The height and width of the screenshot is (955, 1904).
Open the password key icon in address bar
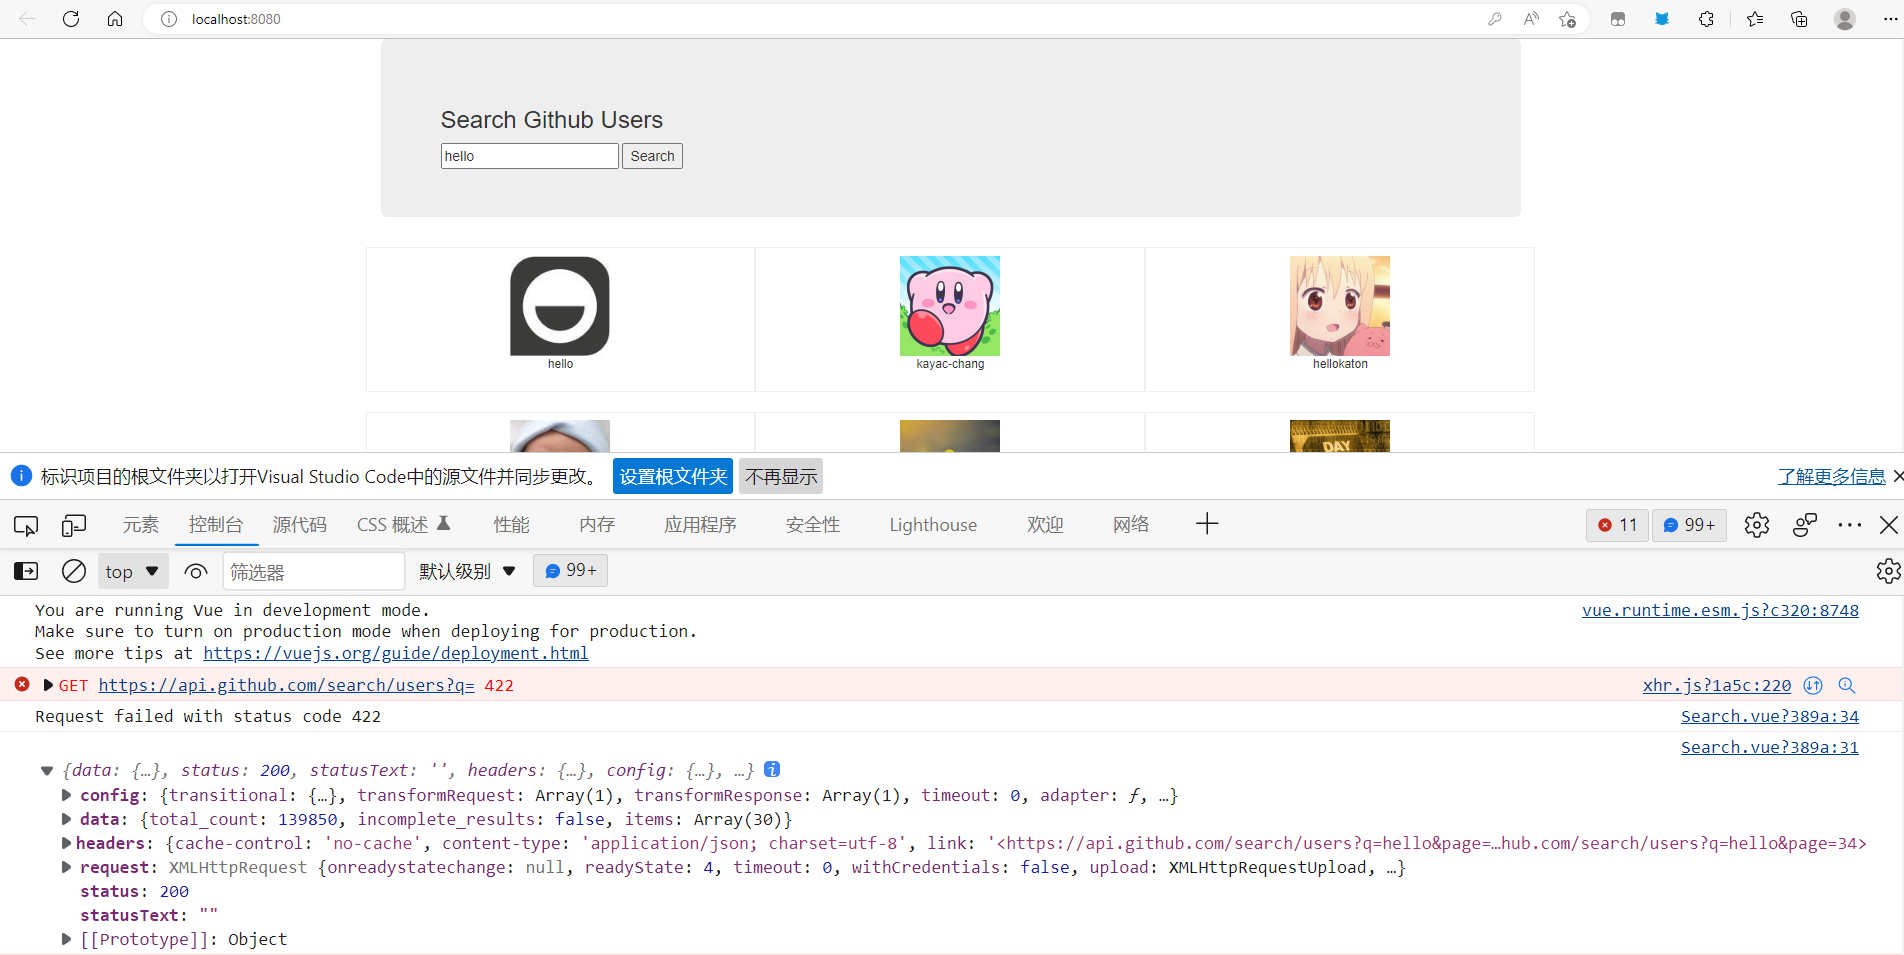click(x=1494, y=19)
